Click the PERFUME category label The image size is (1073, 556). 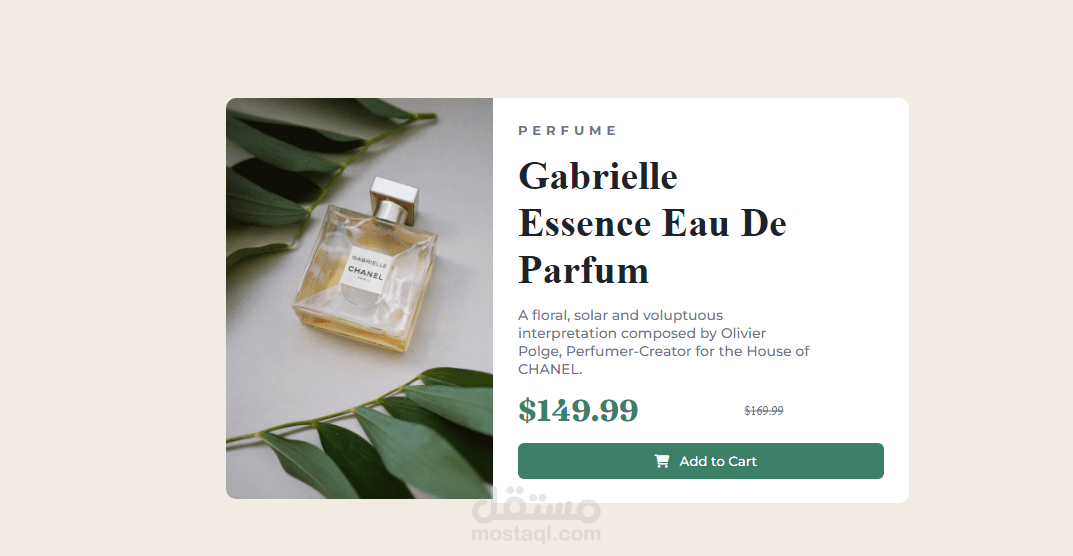tap(567, 131)
